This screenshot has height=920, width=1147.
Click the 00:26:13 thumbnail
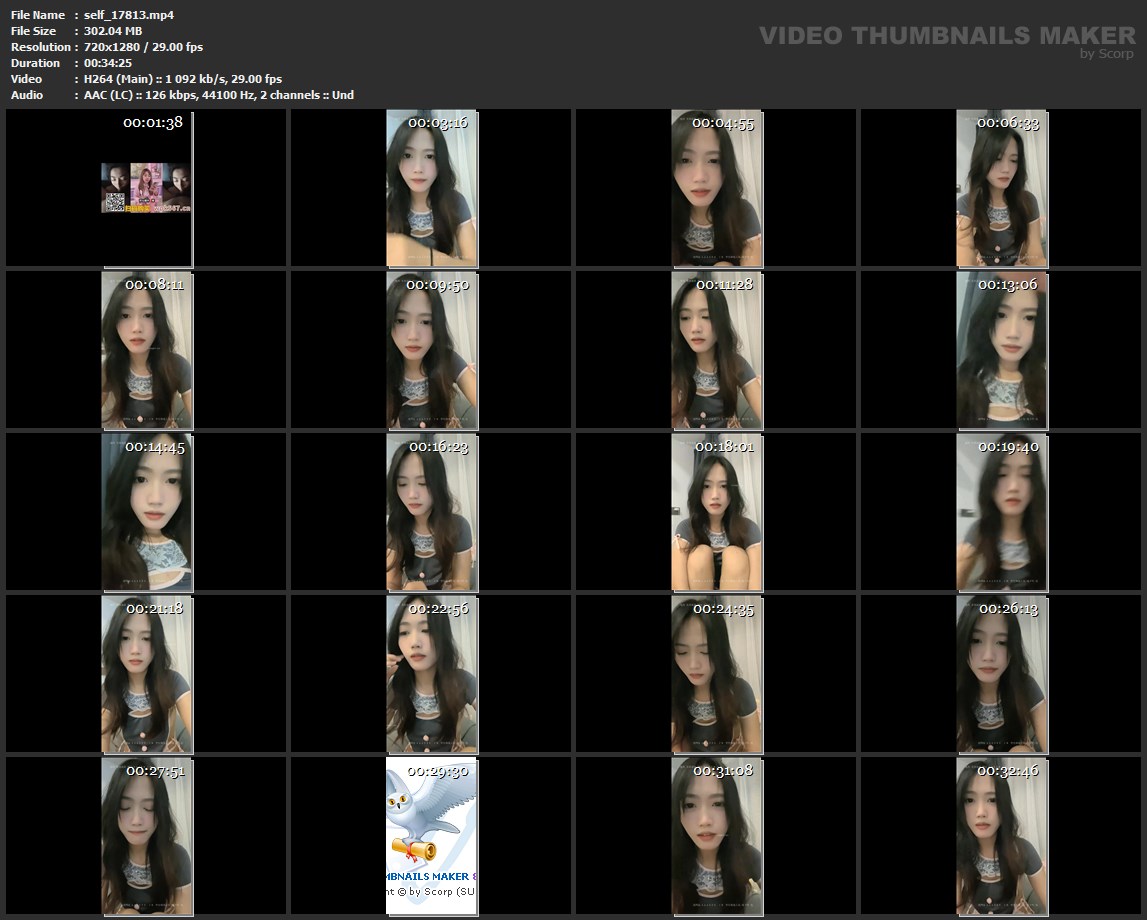pyautogui.click(x=1001, y=674)
